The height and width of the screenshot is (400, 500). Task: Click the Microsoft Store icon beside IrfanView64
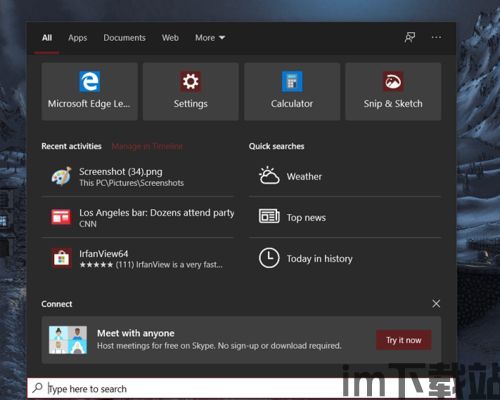click(61, 258)
